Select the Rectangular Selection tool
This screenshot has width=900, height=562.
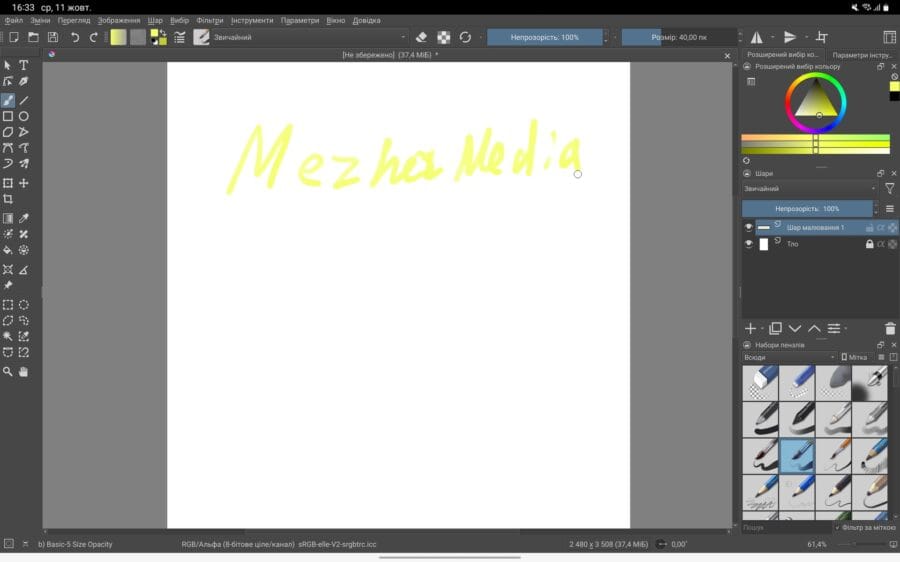pos(7,305)
